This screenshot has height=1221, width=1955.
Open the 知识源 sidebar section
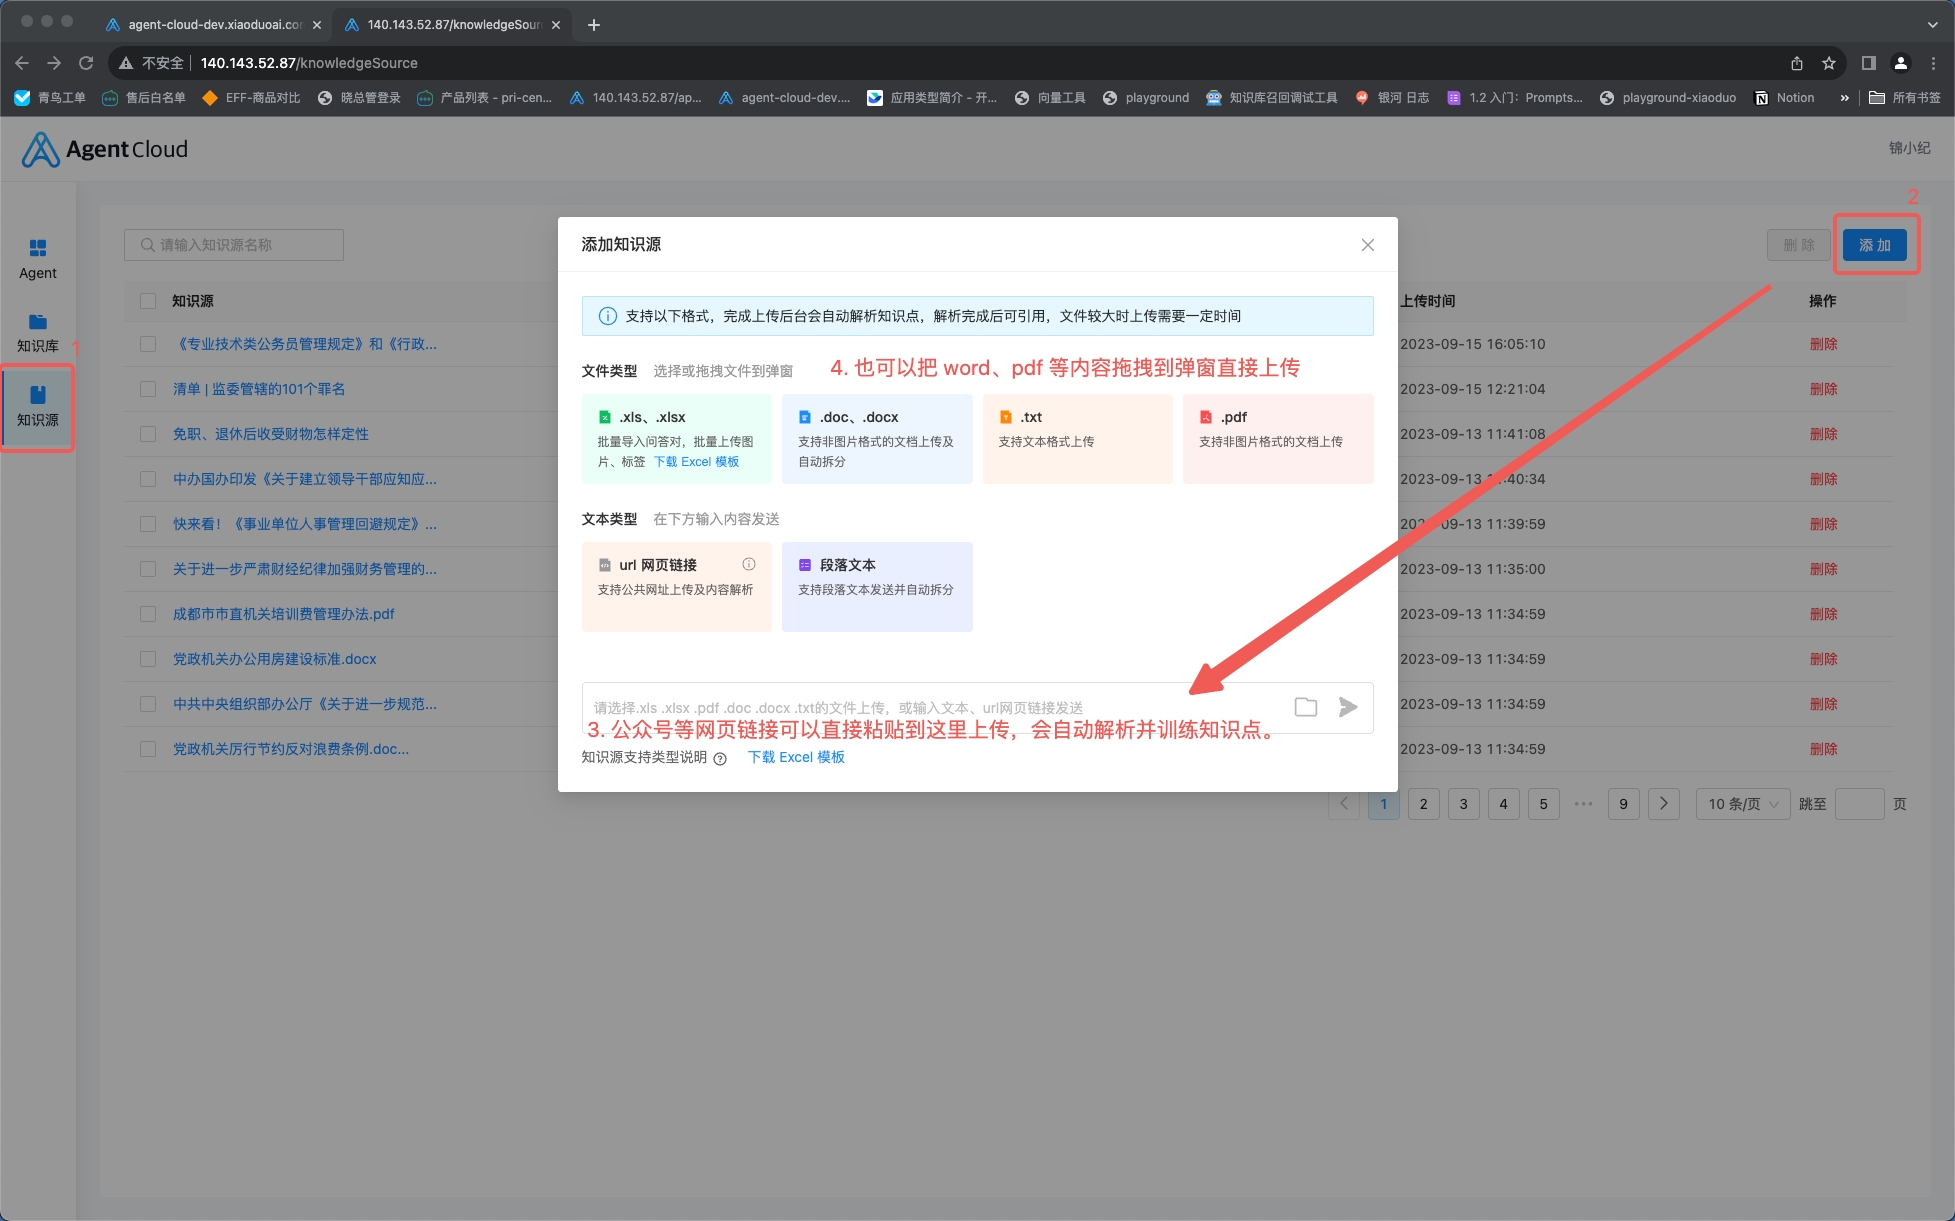[38, 407]
